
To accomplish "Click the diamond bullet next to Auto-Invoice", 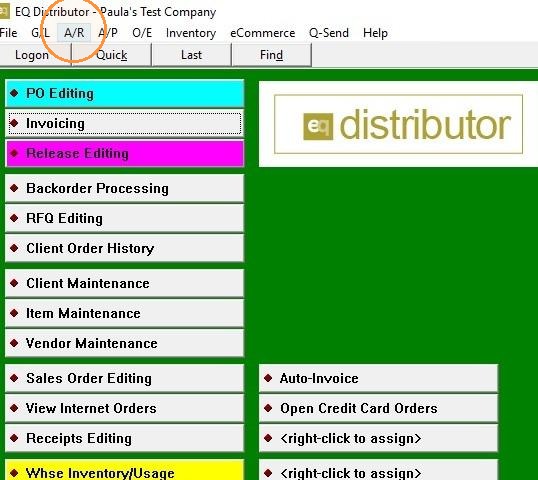I will pos(268,378).
